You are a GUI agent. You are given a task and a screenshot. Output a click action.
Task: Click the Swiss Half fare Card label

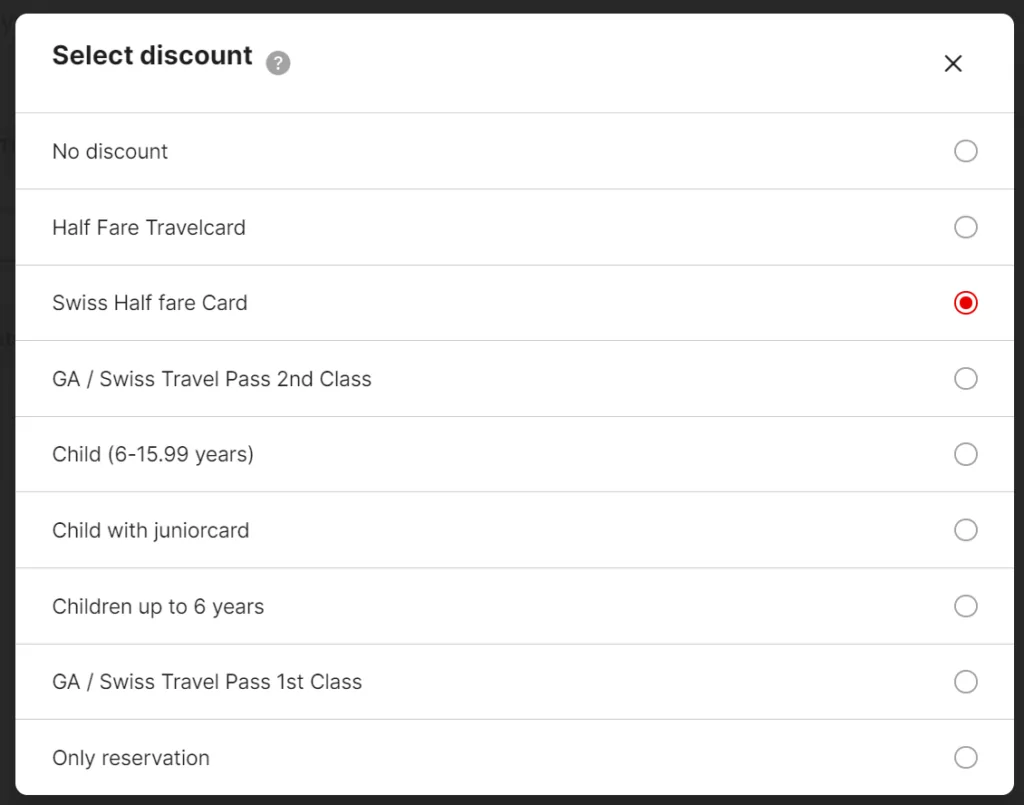click(150, 303)
